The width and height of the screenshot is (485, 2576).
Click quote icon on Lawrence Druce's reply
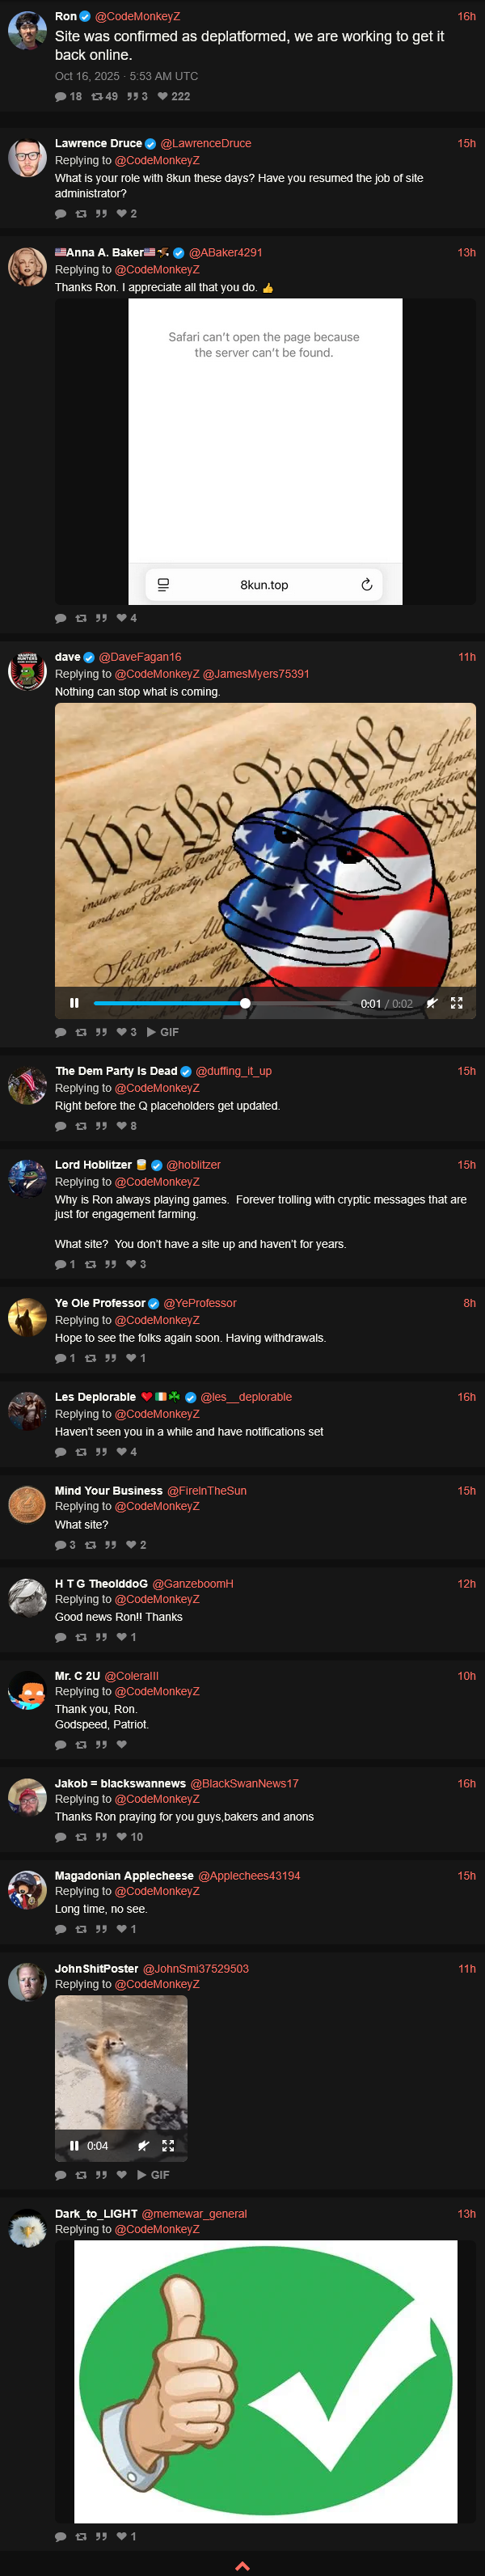click(x=101, y=214)
